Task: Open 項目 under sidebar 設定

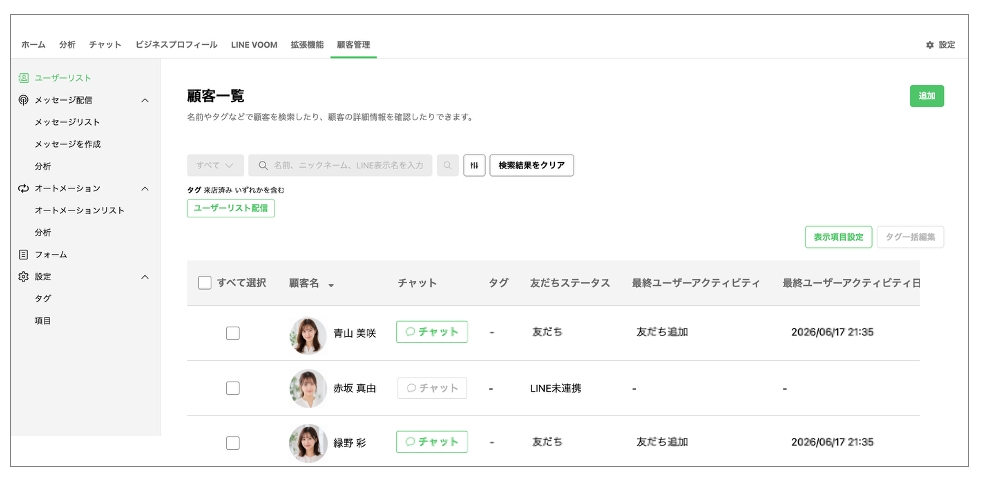Action: [x=43, y=321]
